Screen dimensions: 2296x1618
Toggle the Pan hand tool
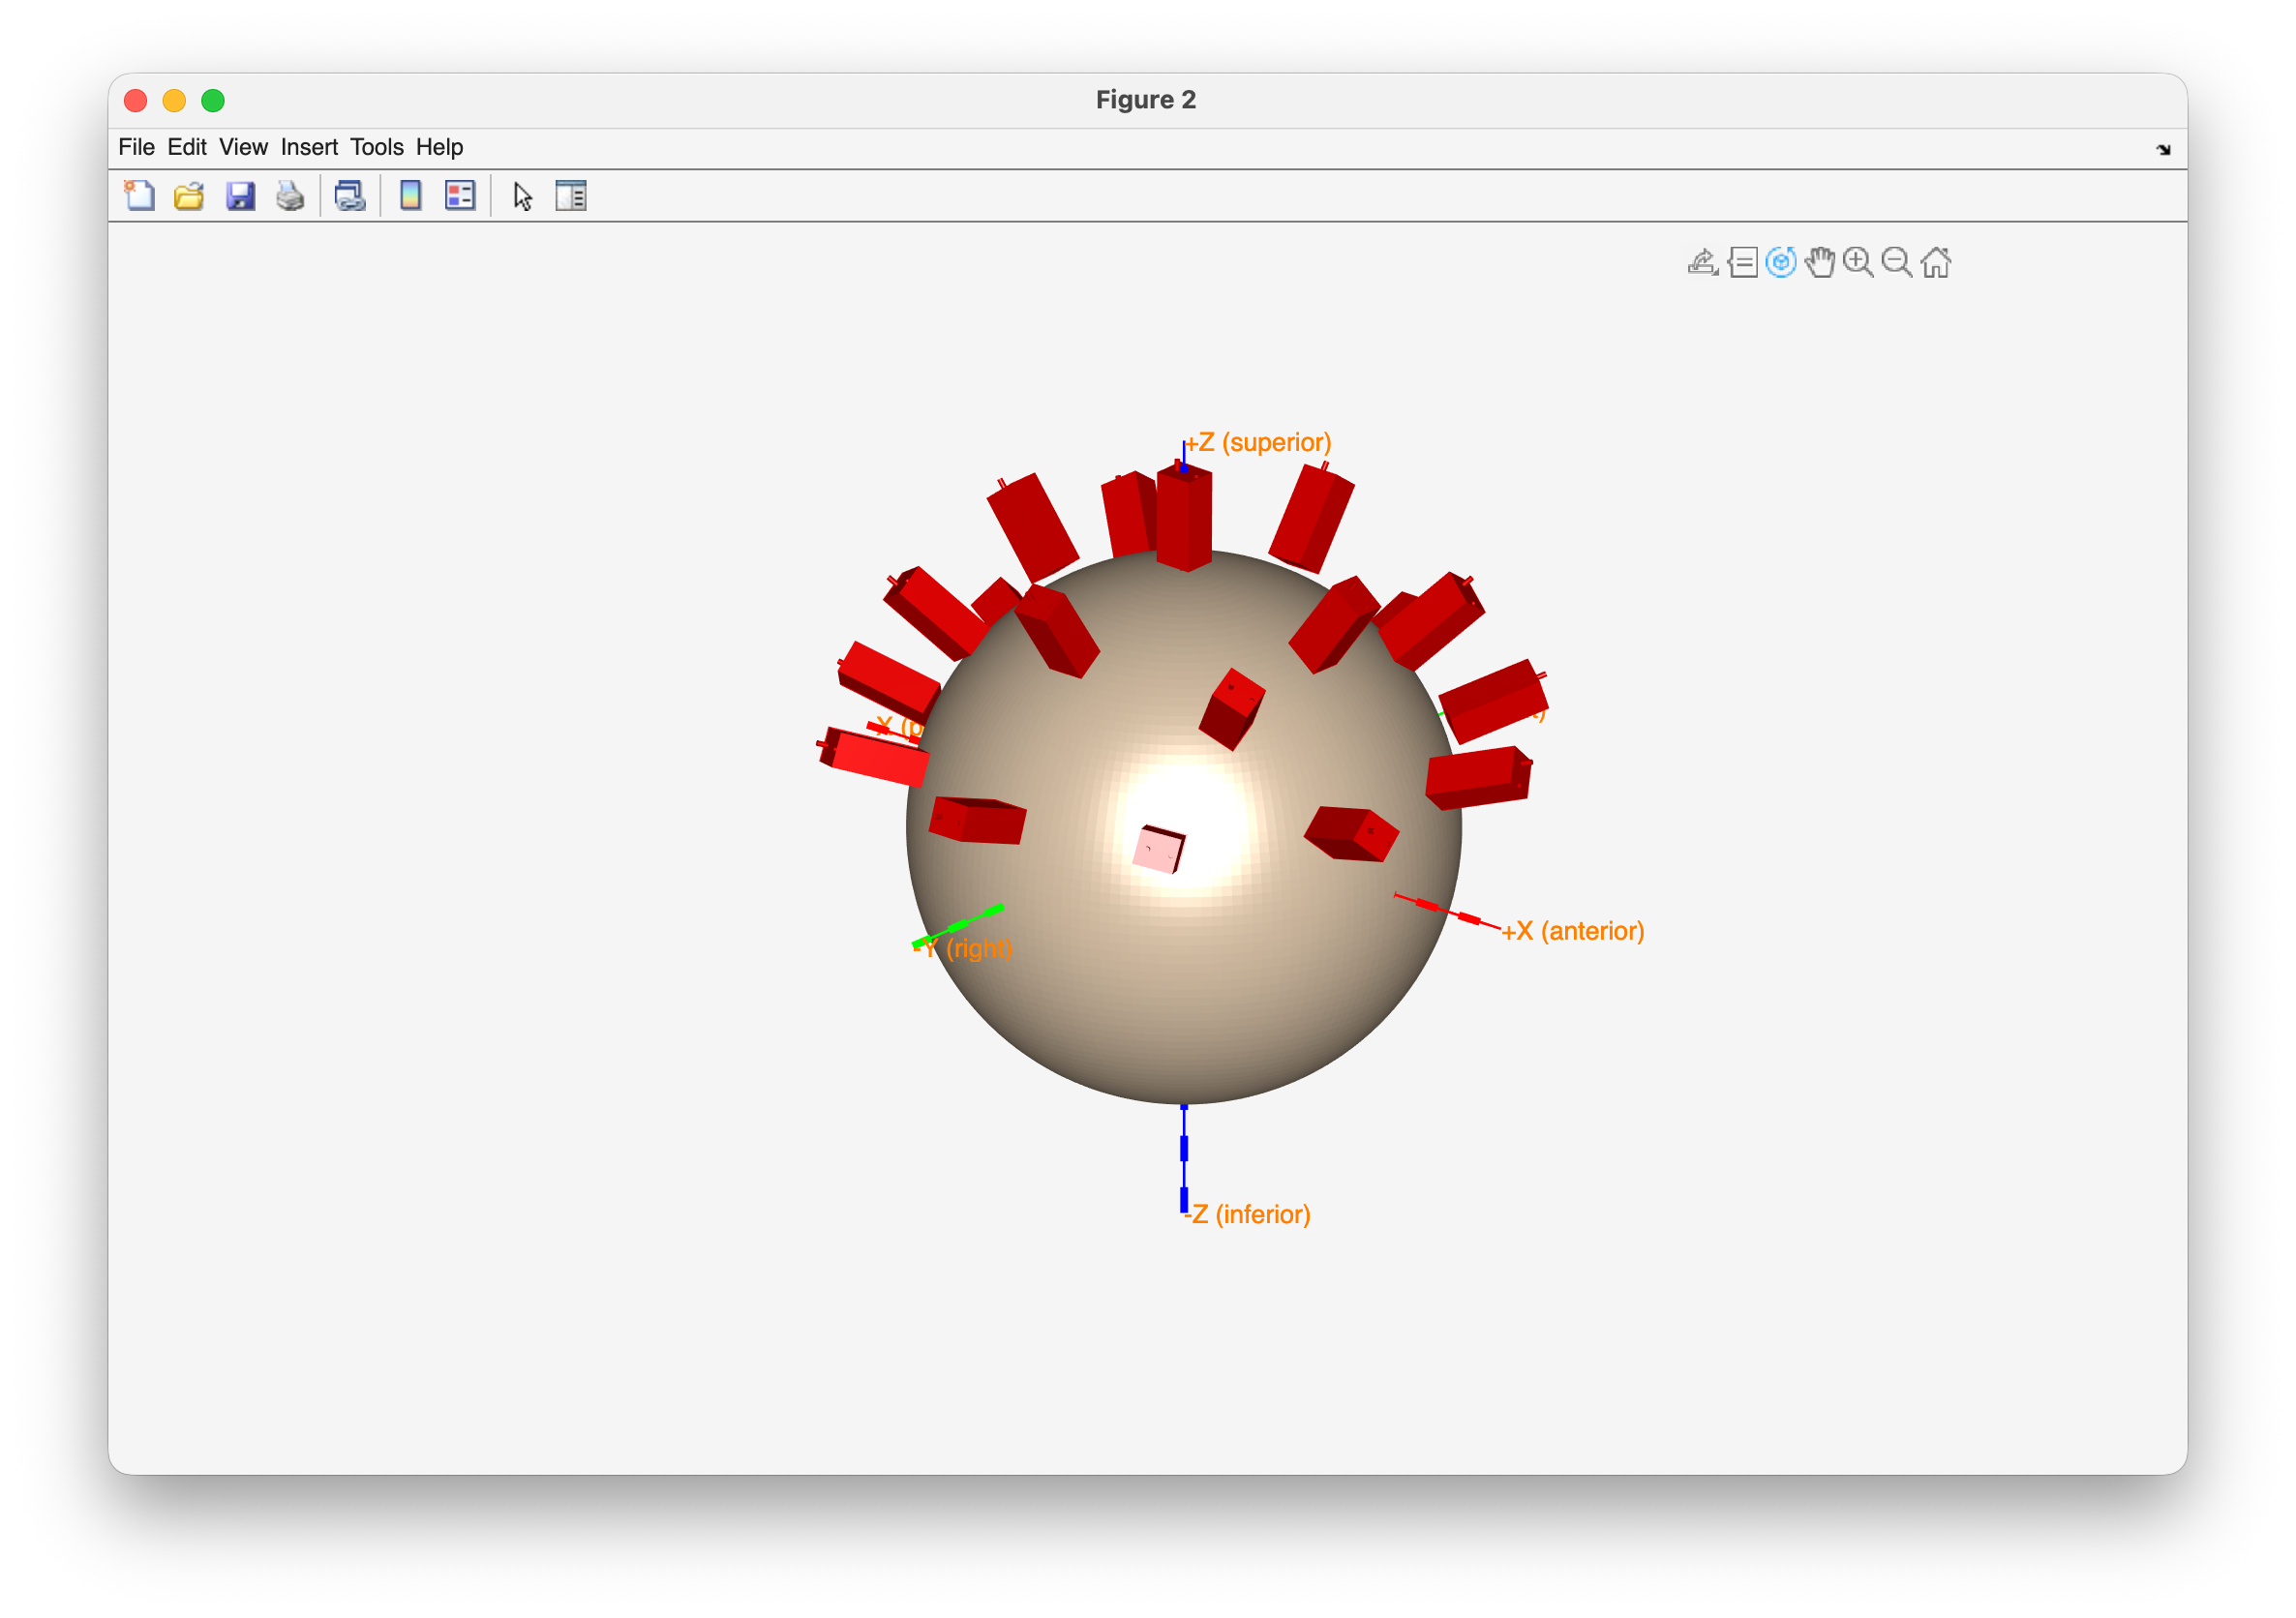coord(1820,262)
